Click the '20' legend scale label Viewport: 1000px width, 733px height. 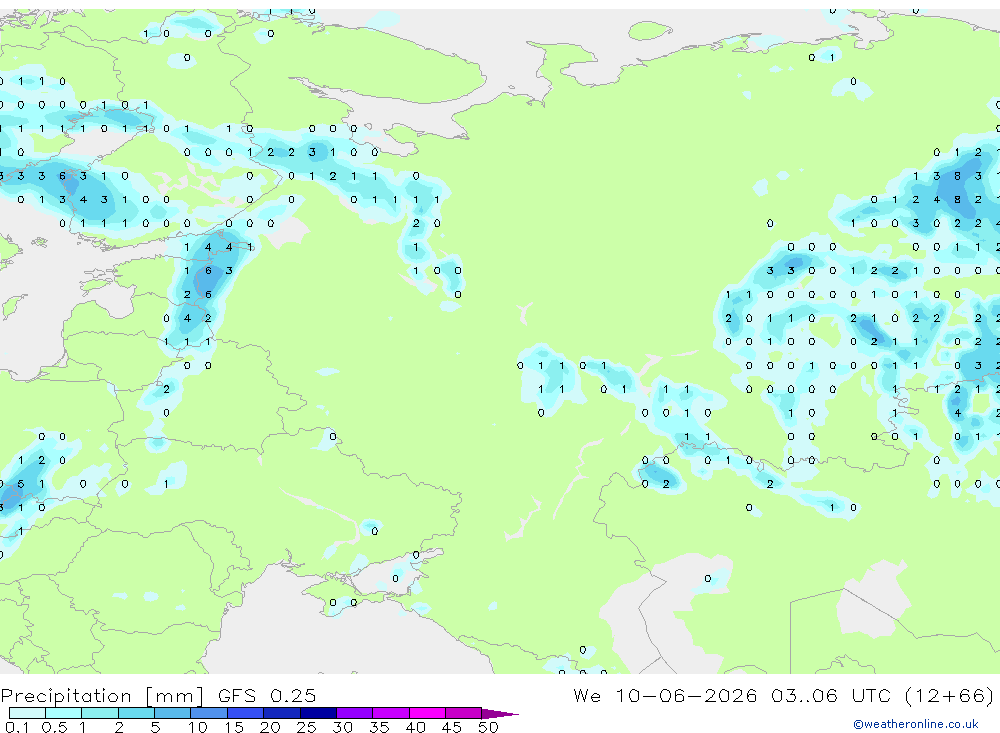(270, 727)
